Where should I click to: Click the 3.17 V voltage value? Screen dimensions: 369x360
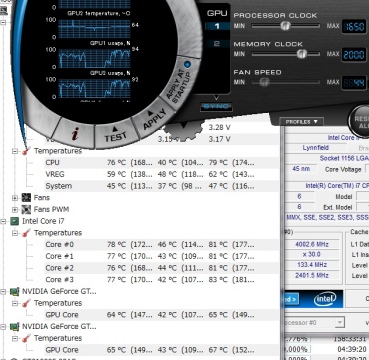(x=220, y=139)
